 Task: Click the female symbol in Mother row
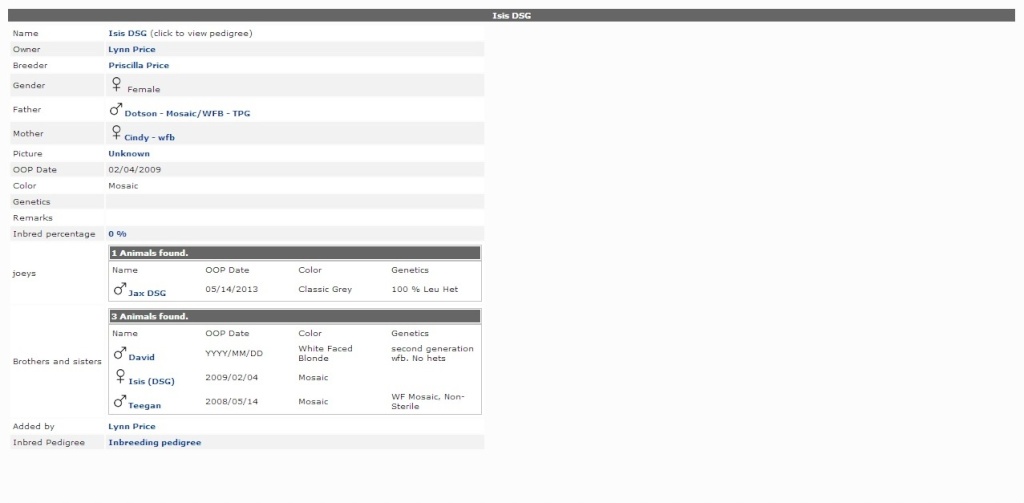[x=116, y=133]
